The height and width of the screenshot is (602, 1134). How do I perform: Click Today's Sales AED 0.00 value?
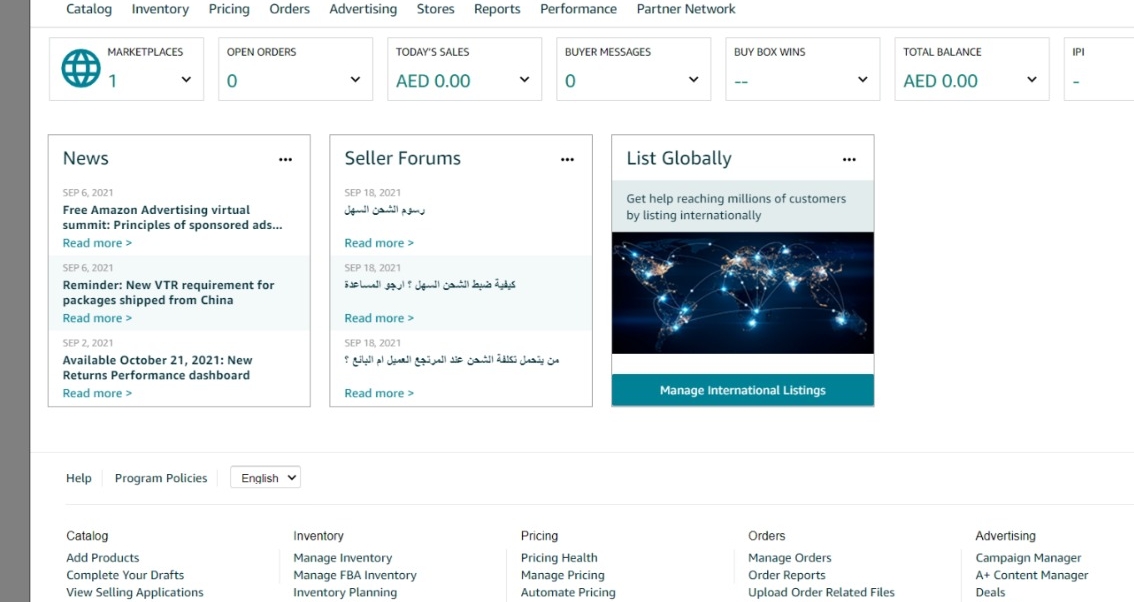pyautogui.click(x=433, y=81)
